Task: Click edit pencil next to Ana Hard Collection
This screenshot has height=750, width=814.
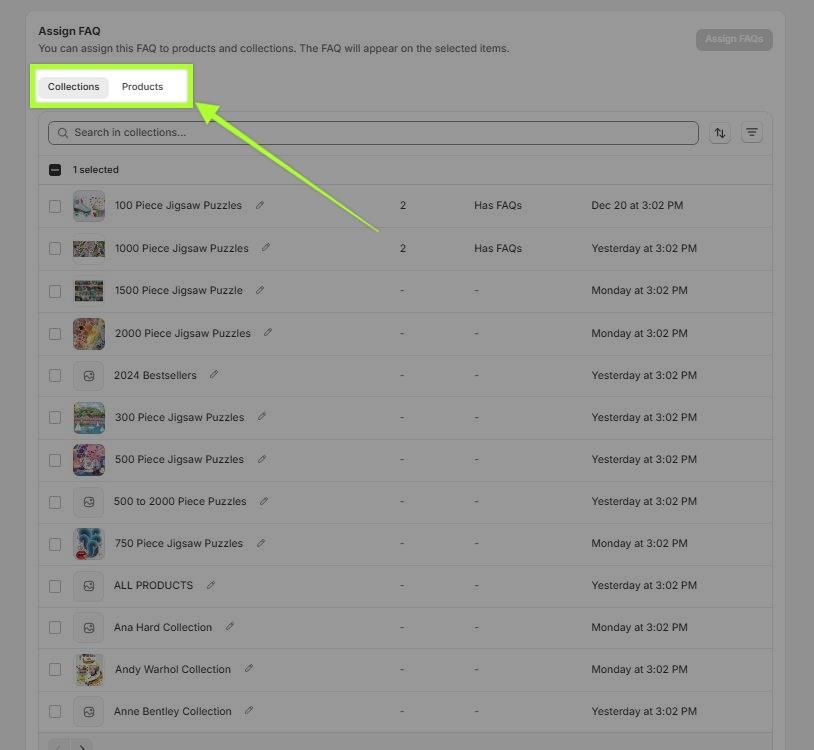Action: tap(230, 627)
